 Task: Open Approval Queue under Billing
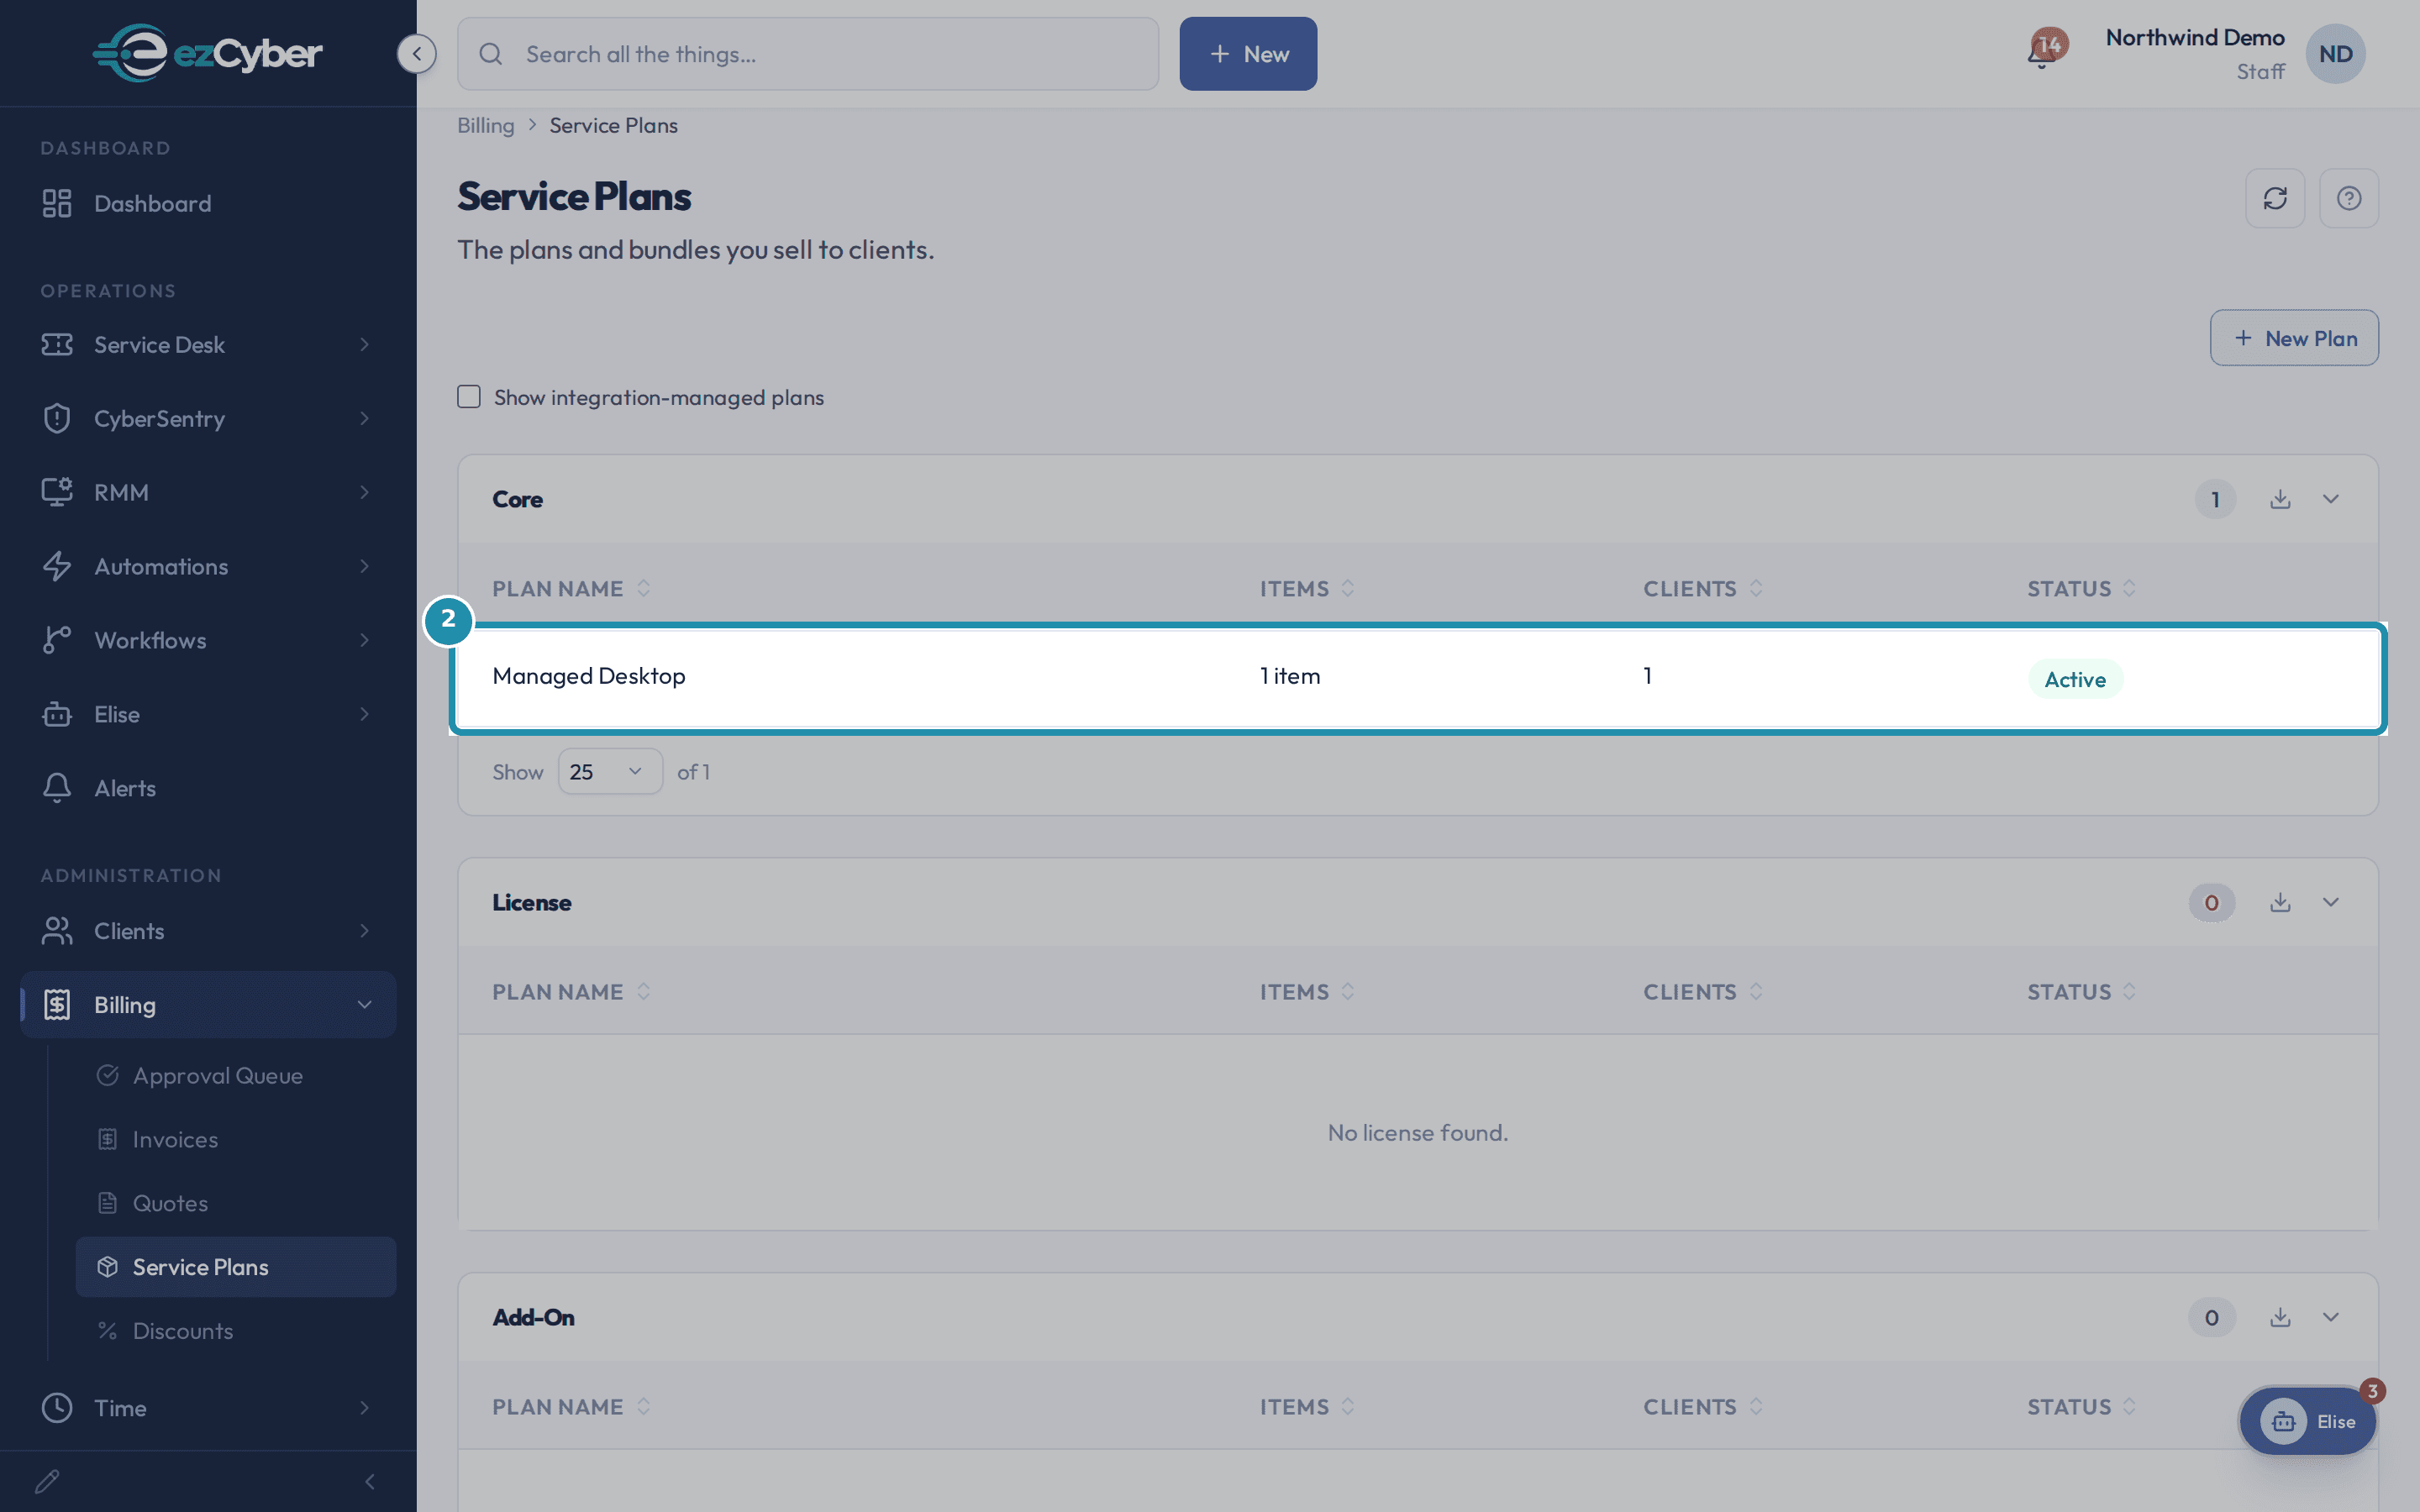pyautogui.click(x=236, y=1075)
